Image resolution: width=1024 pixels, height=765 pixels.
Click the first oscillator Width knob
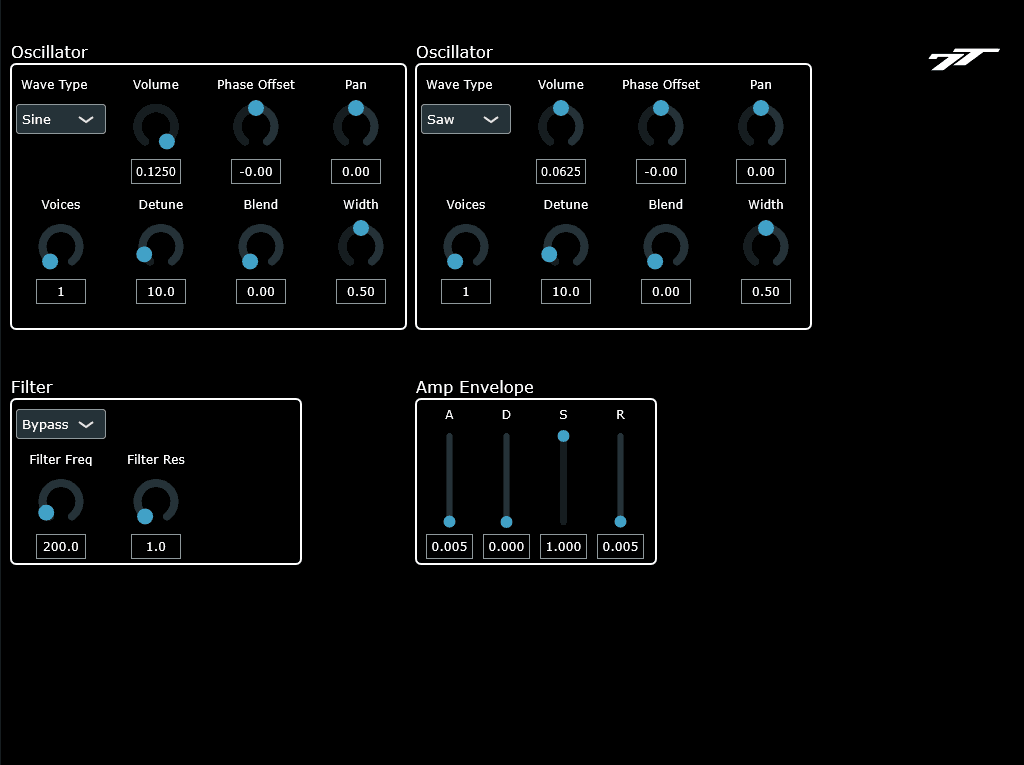[360, 244]
